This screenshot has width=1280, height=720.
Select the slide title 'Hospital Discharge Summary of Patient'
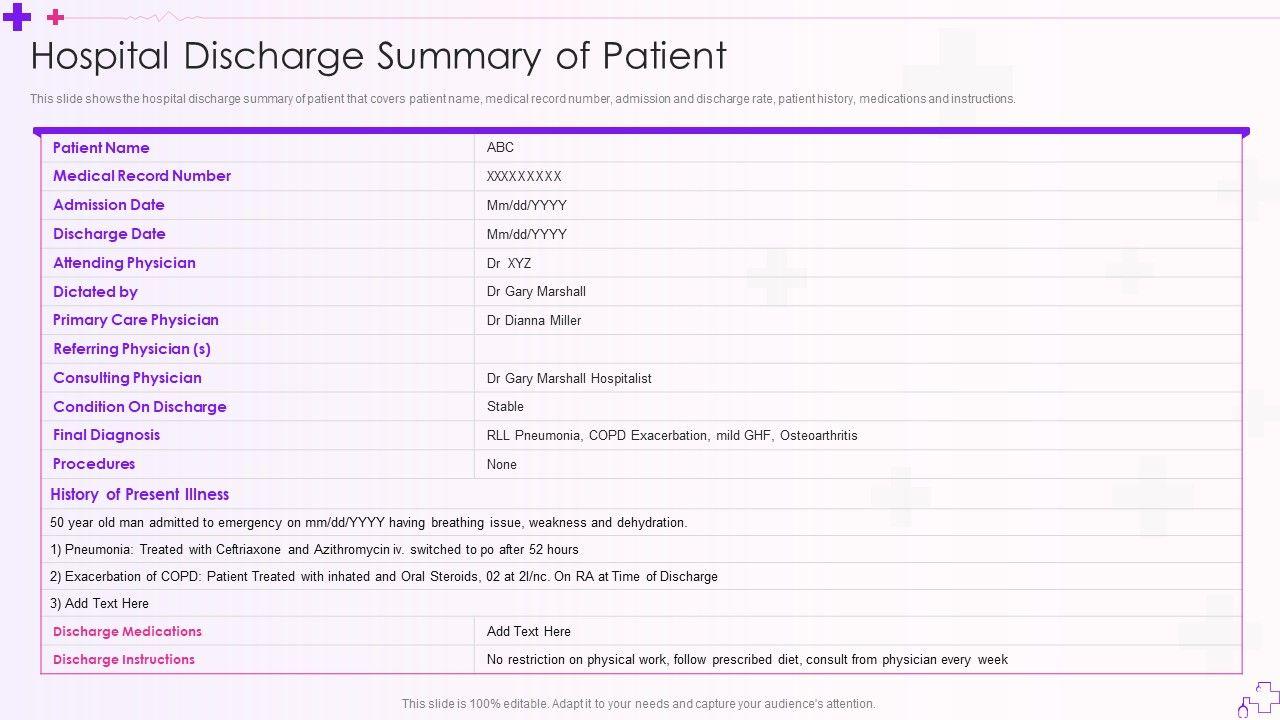[x=378, y=56]
